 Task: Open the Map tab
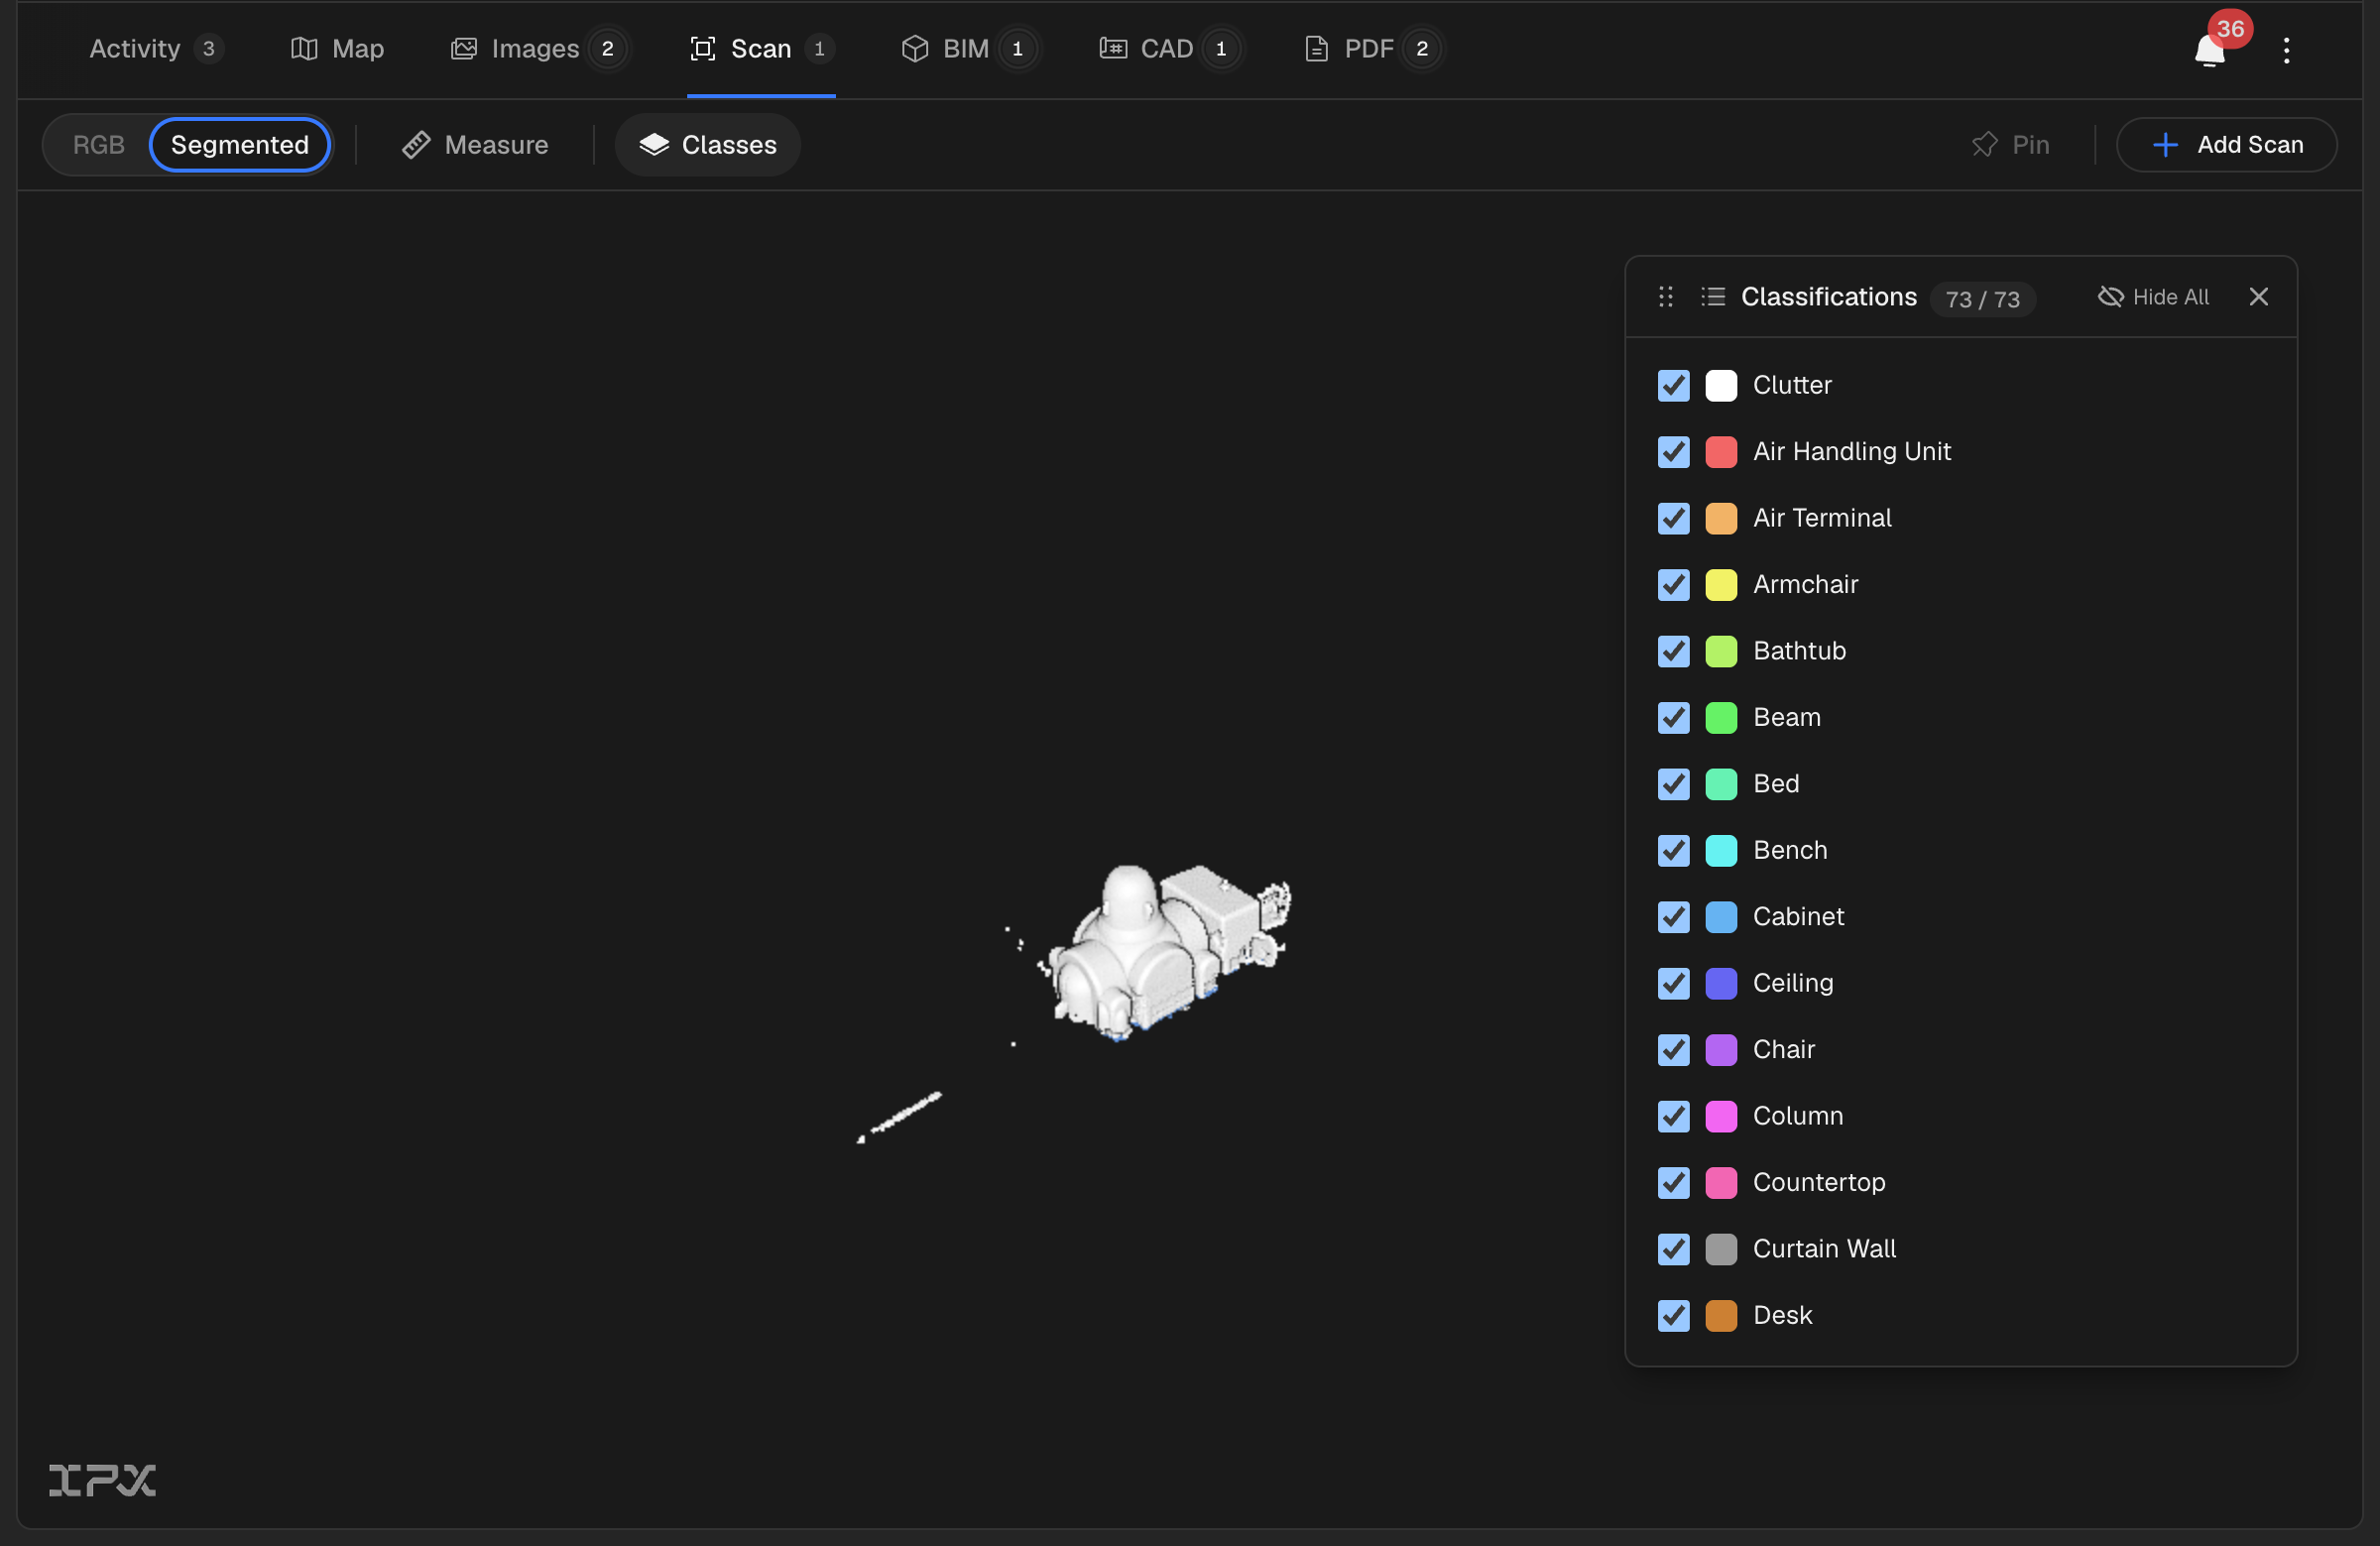click(x=337, y=49)
